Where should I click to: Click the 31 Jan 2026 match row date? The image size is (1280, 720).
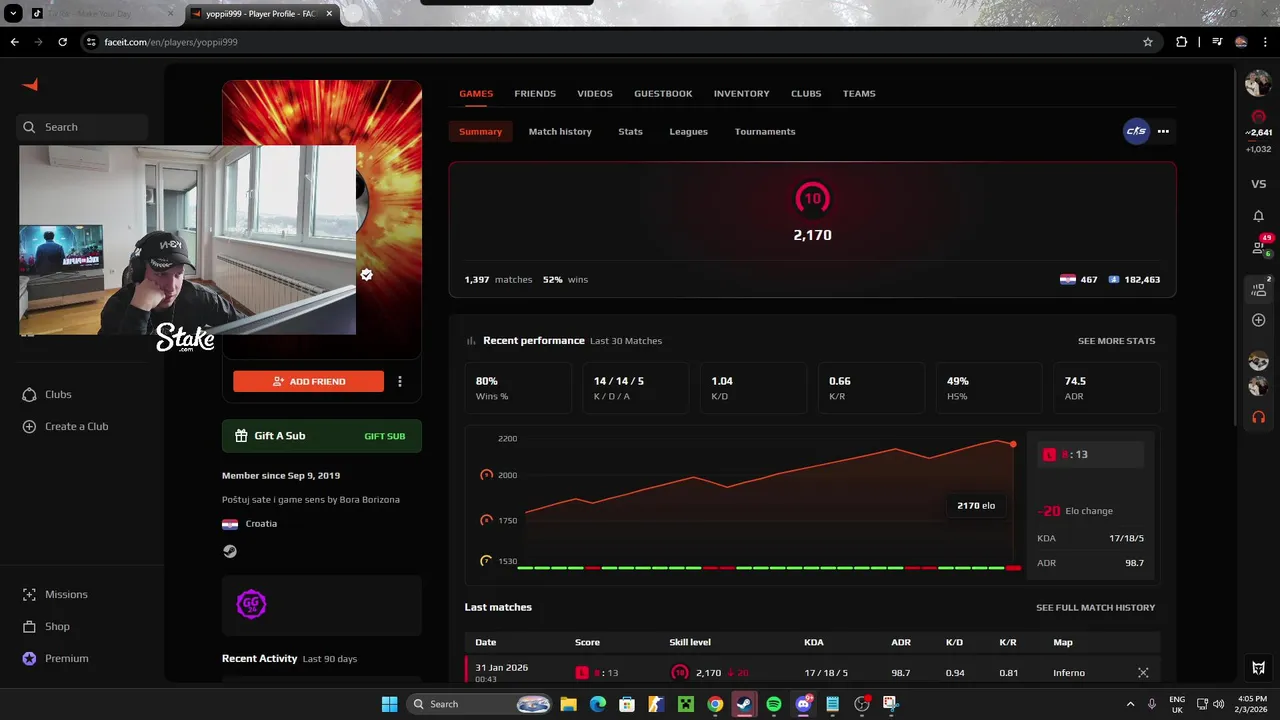coord(502,668)
